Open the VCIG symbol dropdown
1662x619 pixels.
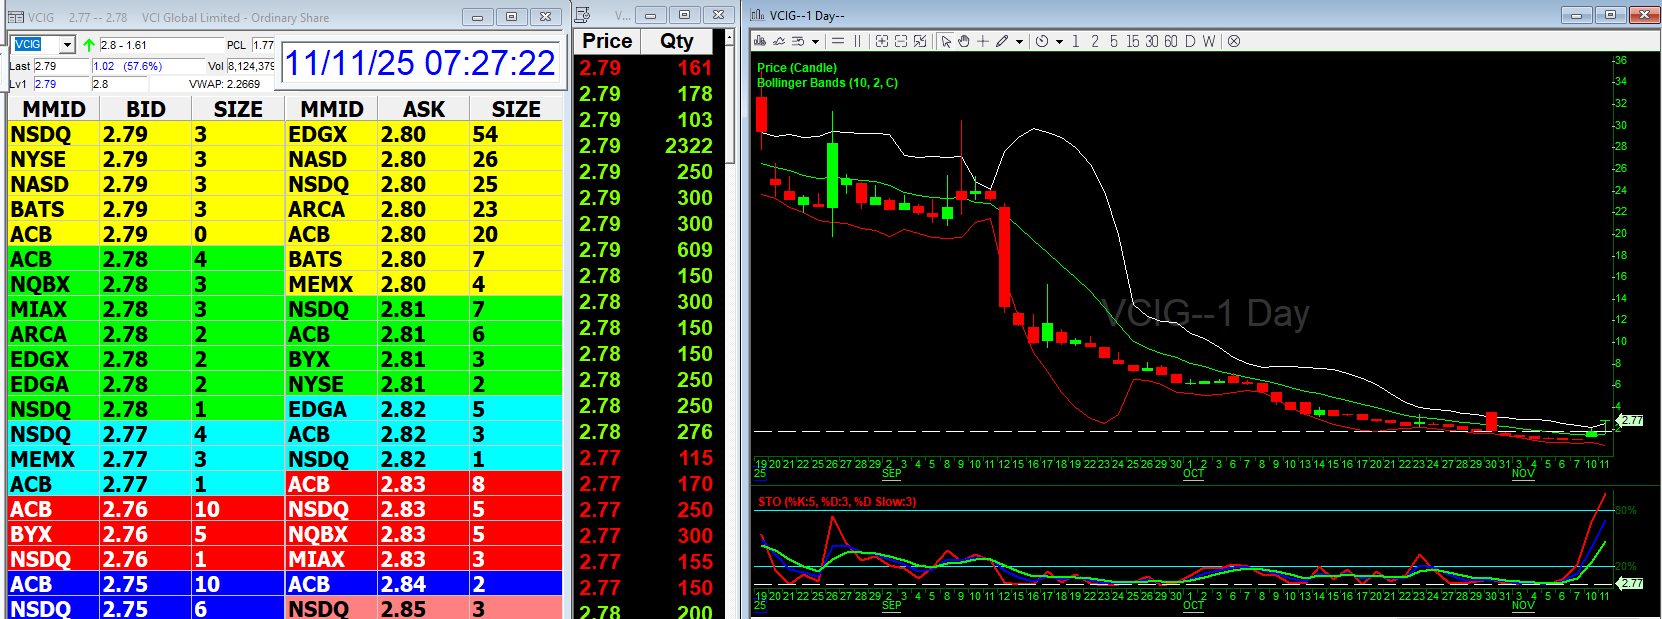click(67, 45)
